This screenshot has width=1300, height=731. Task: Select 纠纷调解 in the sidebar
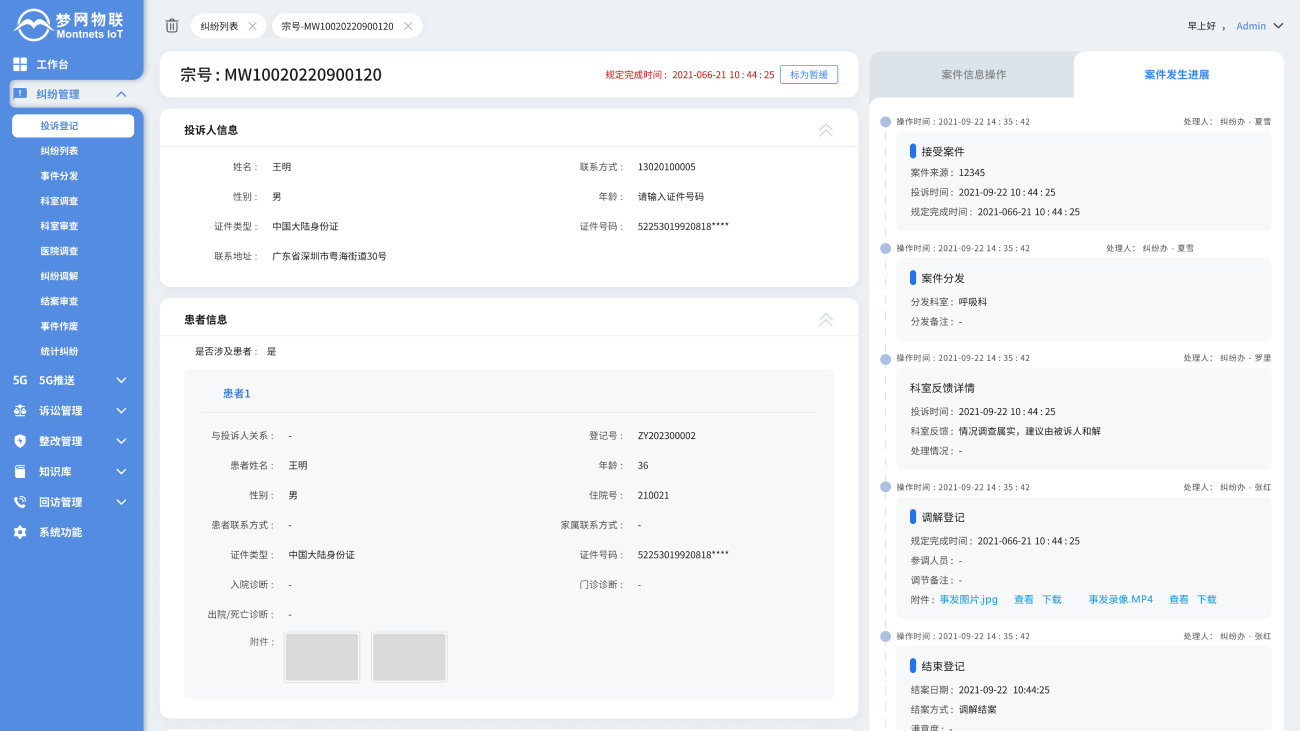59,276
